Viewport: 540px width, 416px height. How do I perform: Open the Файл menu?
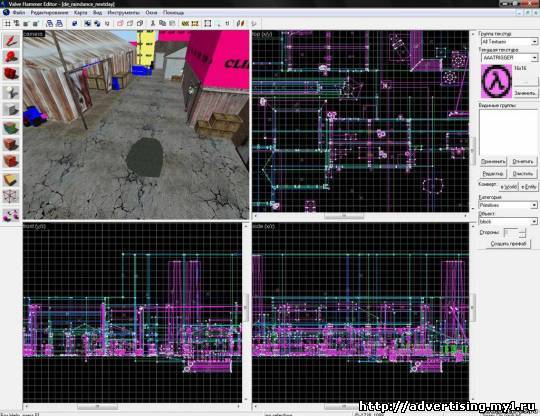coord(19,12)
